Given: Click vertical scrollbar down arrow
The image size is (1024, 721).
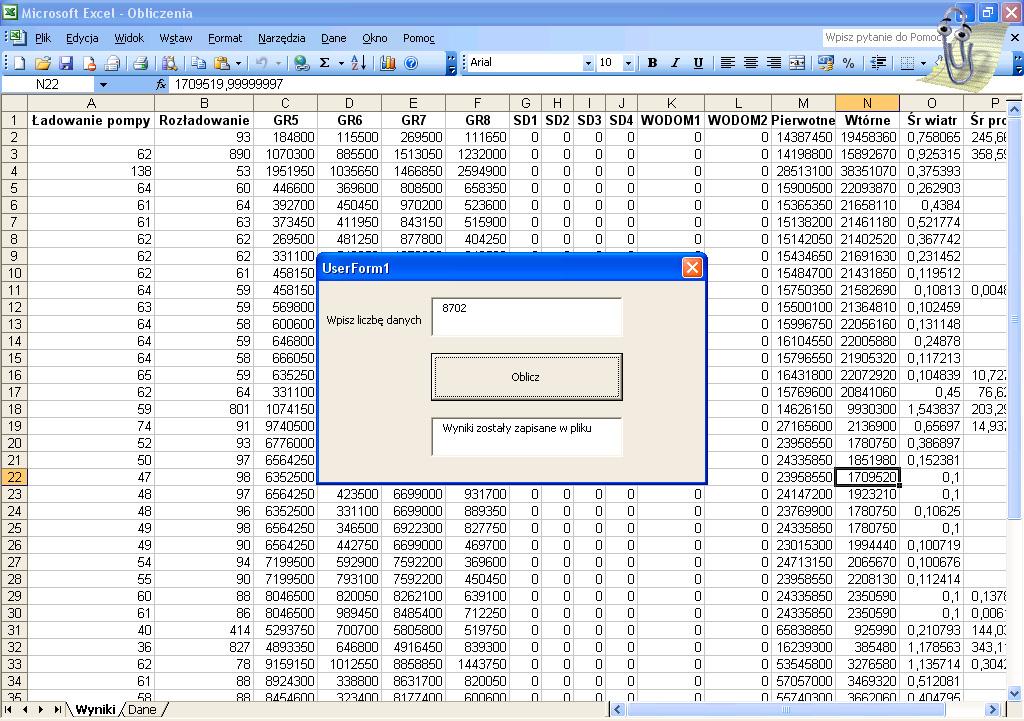Looking at the screenshot, I should (1014, 694).
